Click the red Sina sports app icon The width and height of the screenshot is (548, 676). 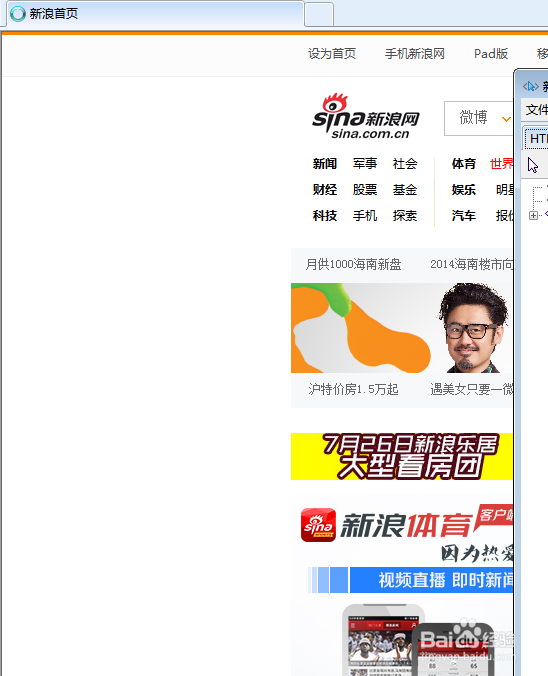coord(318,525)
